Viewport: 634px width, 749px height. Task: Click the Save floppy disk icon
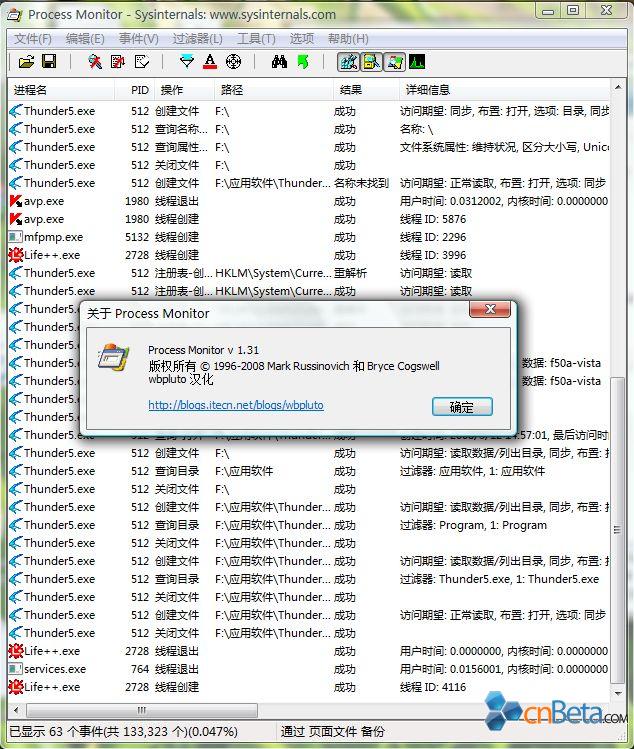[x=49, y=62]
